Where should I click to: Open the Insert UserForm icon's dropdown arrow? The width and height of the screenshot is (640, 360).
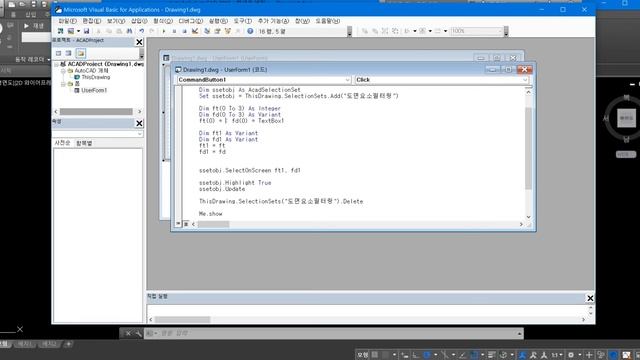[78, 31]
